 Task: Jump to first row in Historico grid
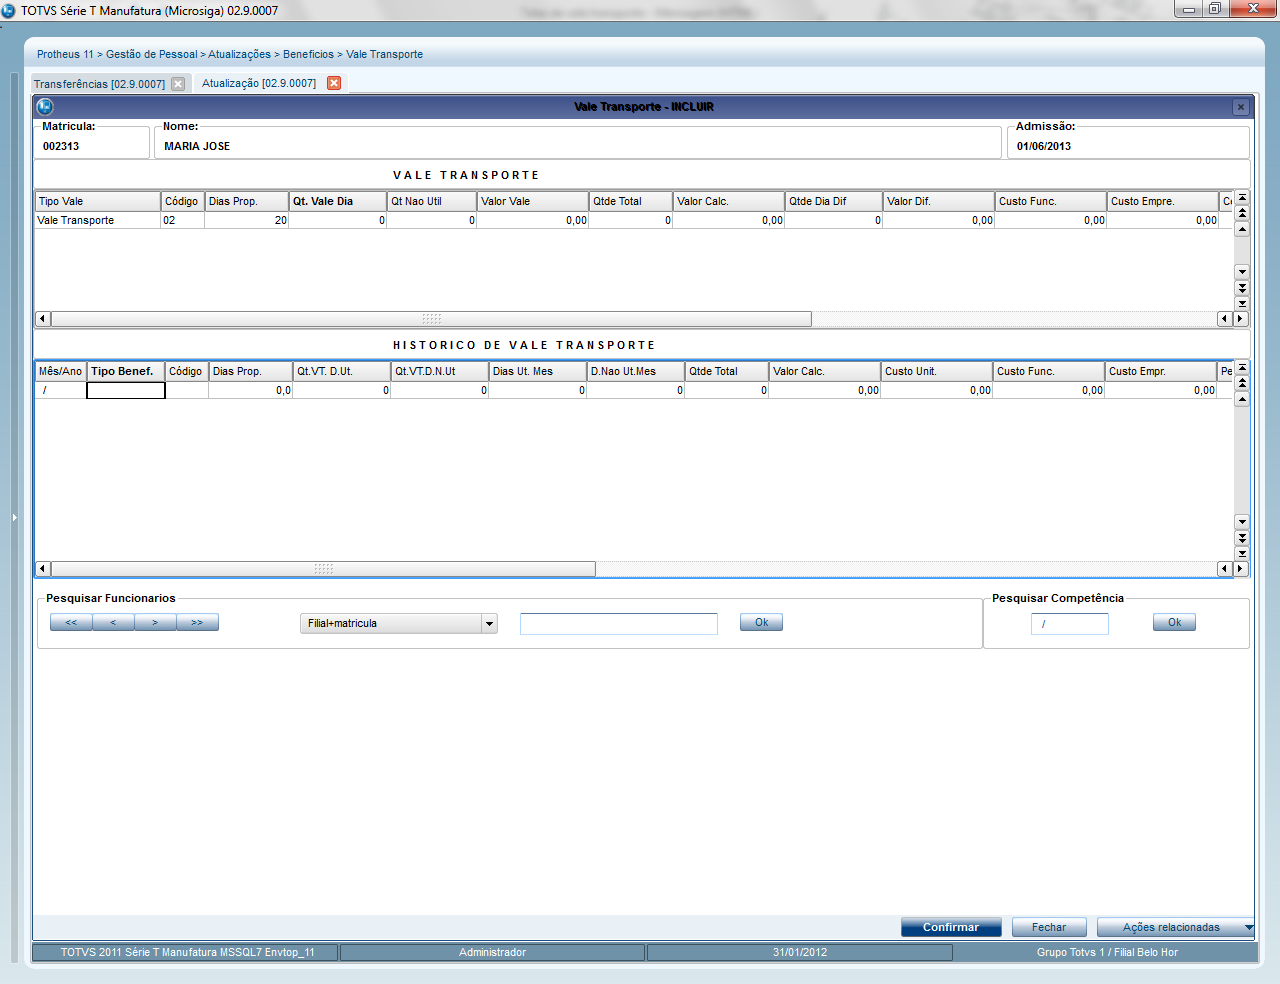(x=1242, y=368)
